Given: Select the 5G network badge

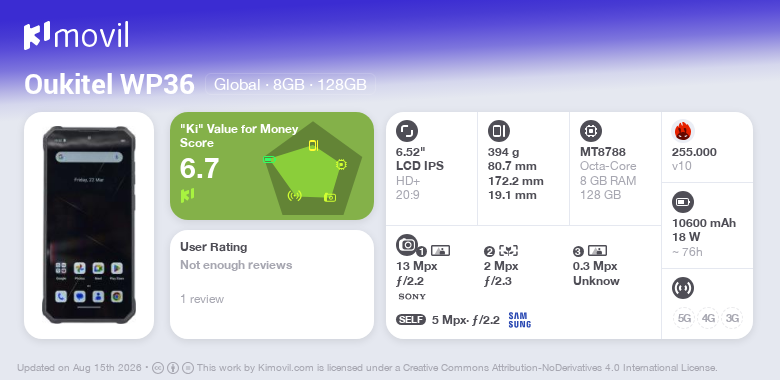Looking at the screenshot, I should 684,318.
